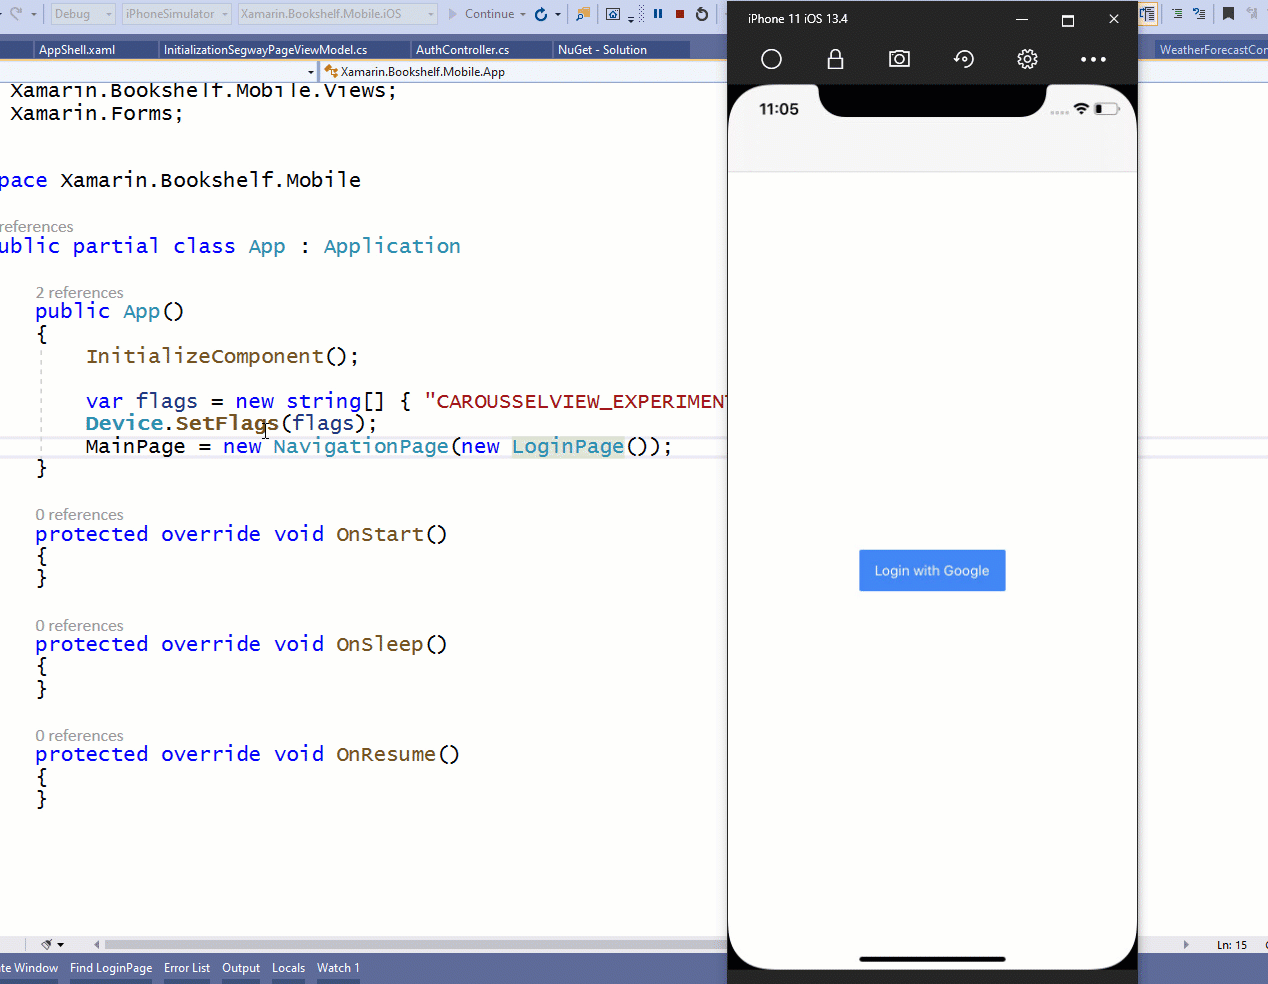The width and height of the screenshot is (1268, 984).
Task: Open the Locals tab
Action: coord(288,968)
